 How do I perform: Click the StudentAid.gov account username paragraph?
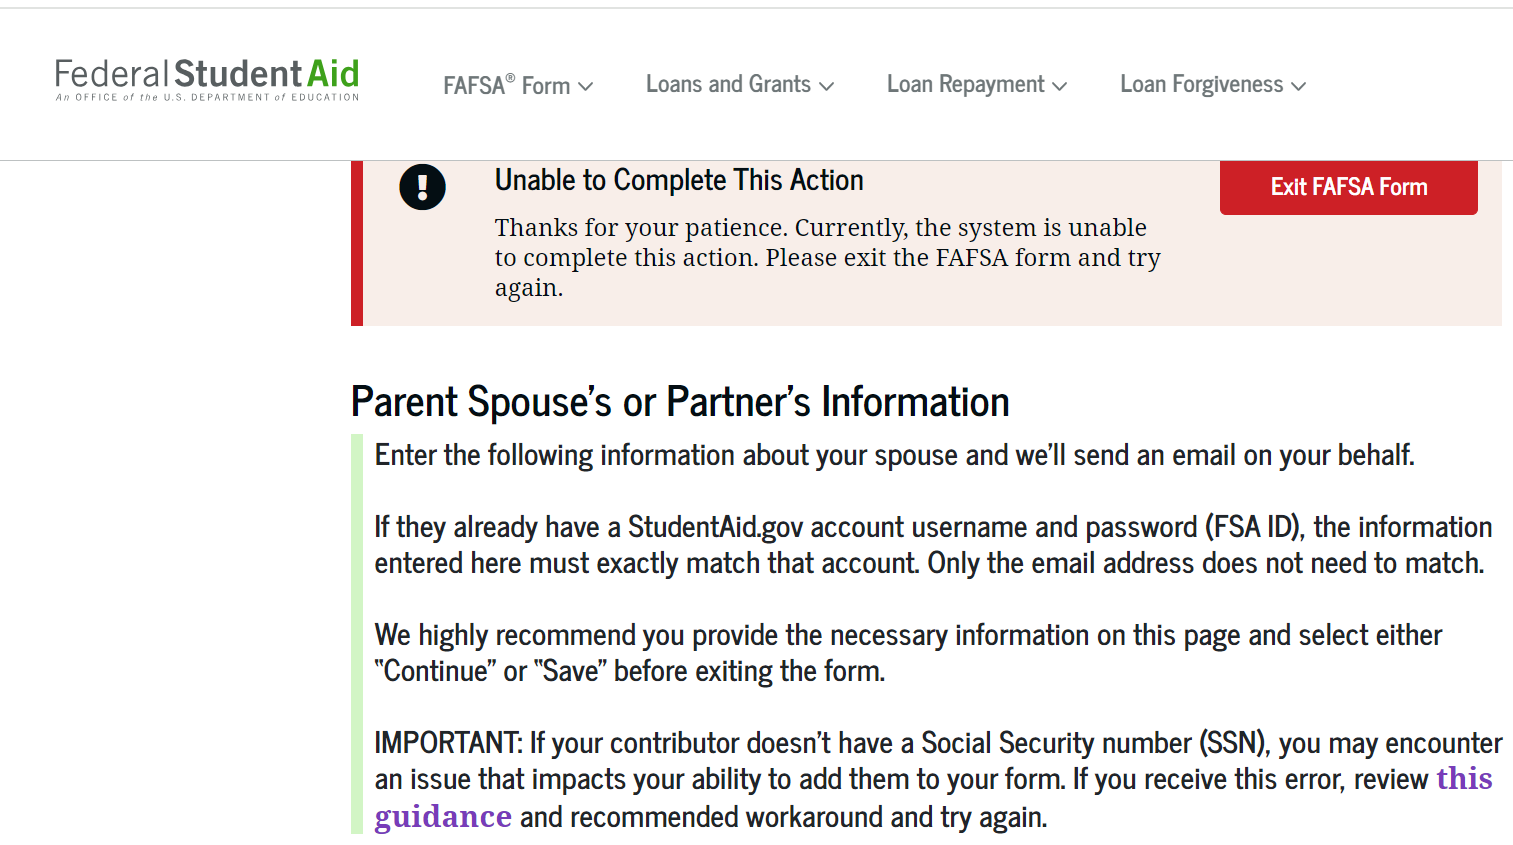pos(933,545)
